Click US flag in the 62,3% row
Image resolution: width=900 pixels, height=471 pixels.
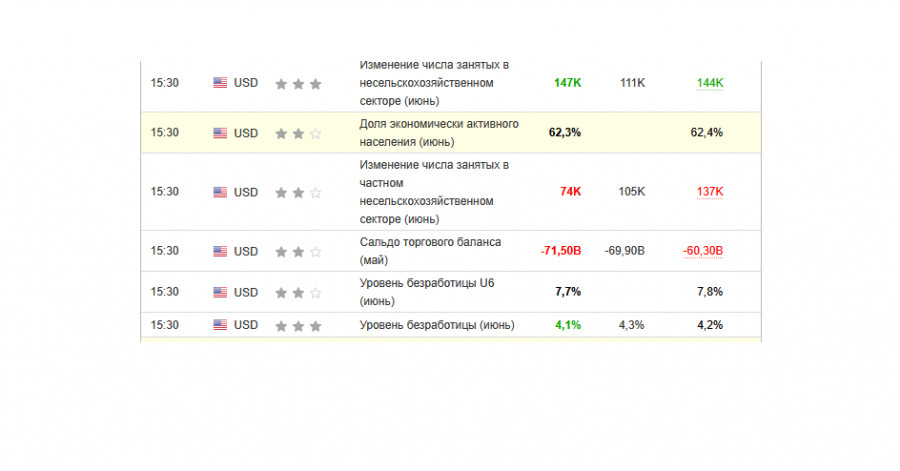[x=220, y=133]
